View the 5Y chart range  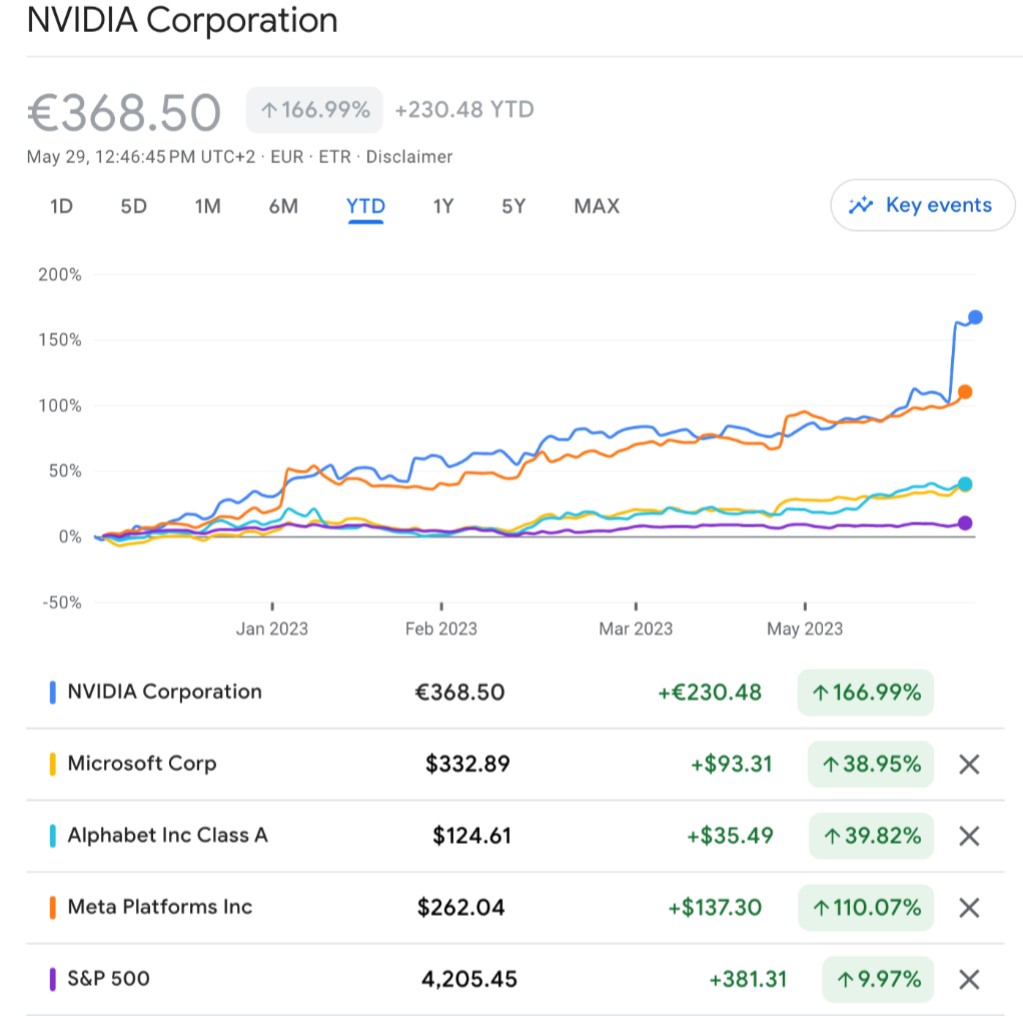(x=513, y=206)
